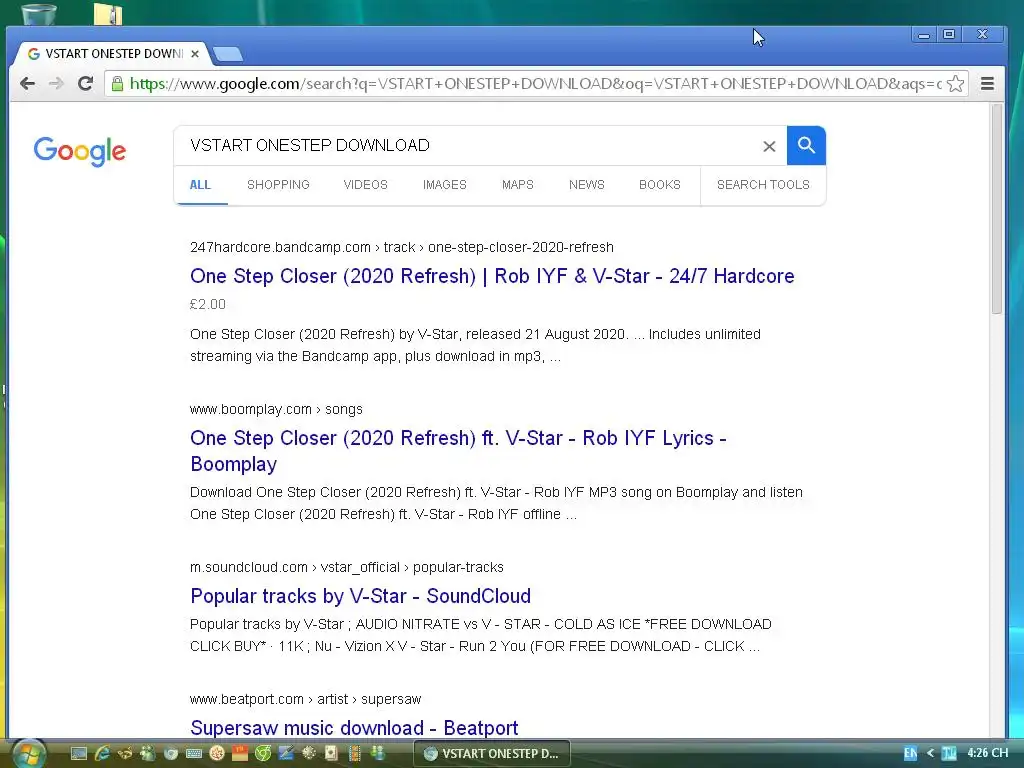Open a new tab next to the current tab

point(228,54)
